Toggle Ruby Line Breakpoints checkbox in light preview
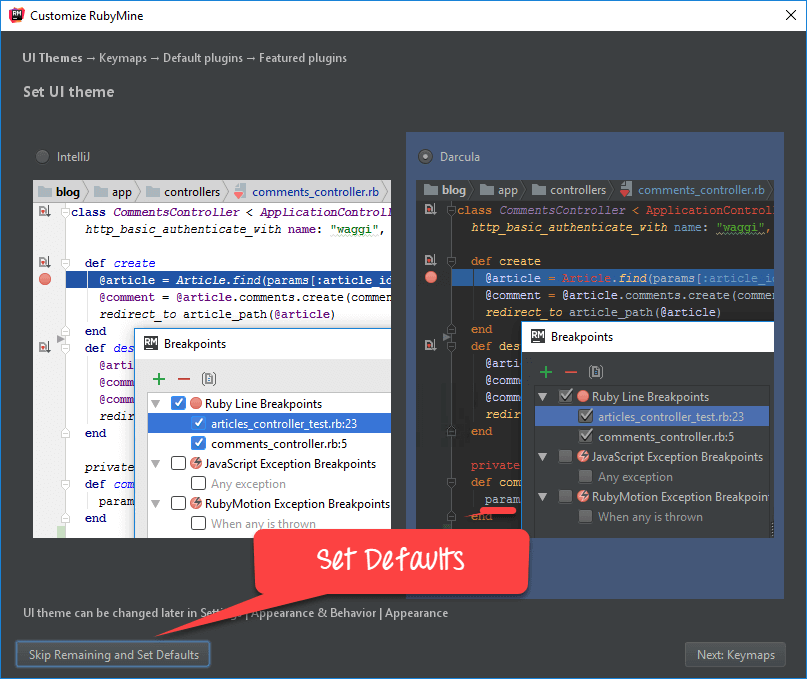The width and height of the screenshot is (807, 679). pos(178,404)
